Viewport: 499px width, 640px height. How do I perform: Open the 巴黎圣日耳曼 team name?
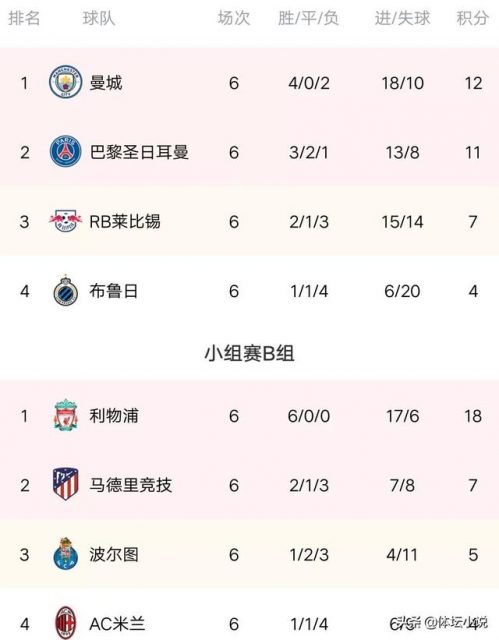[139, 152]
